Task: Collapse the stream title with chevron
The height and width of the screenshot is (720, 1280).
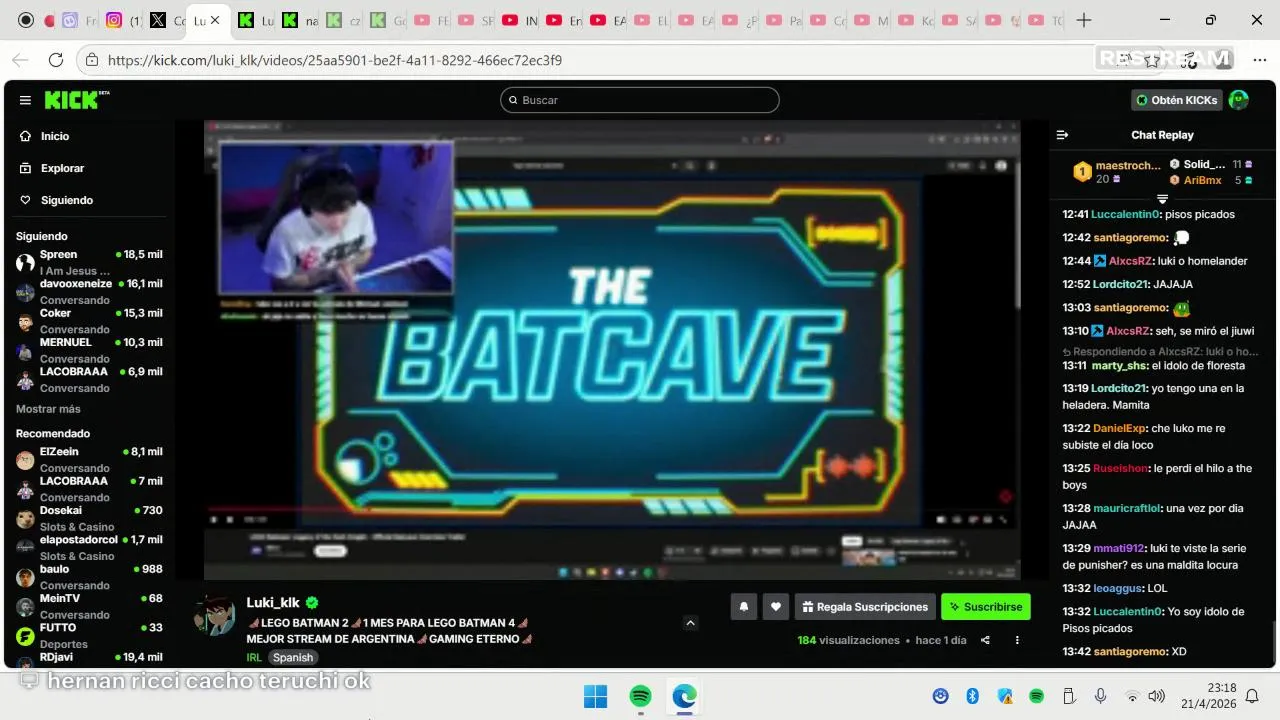Action: (x=690, y=623)
